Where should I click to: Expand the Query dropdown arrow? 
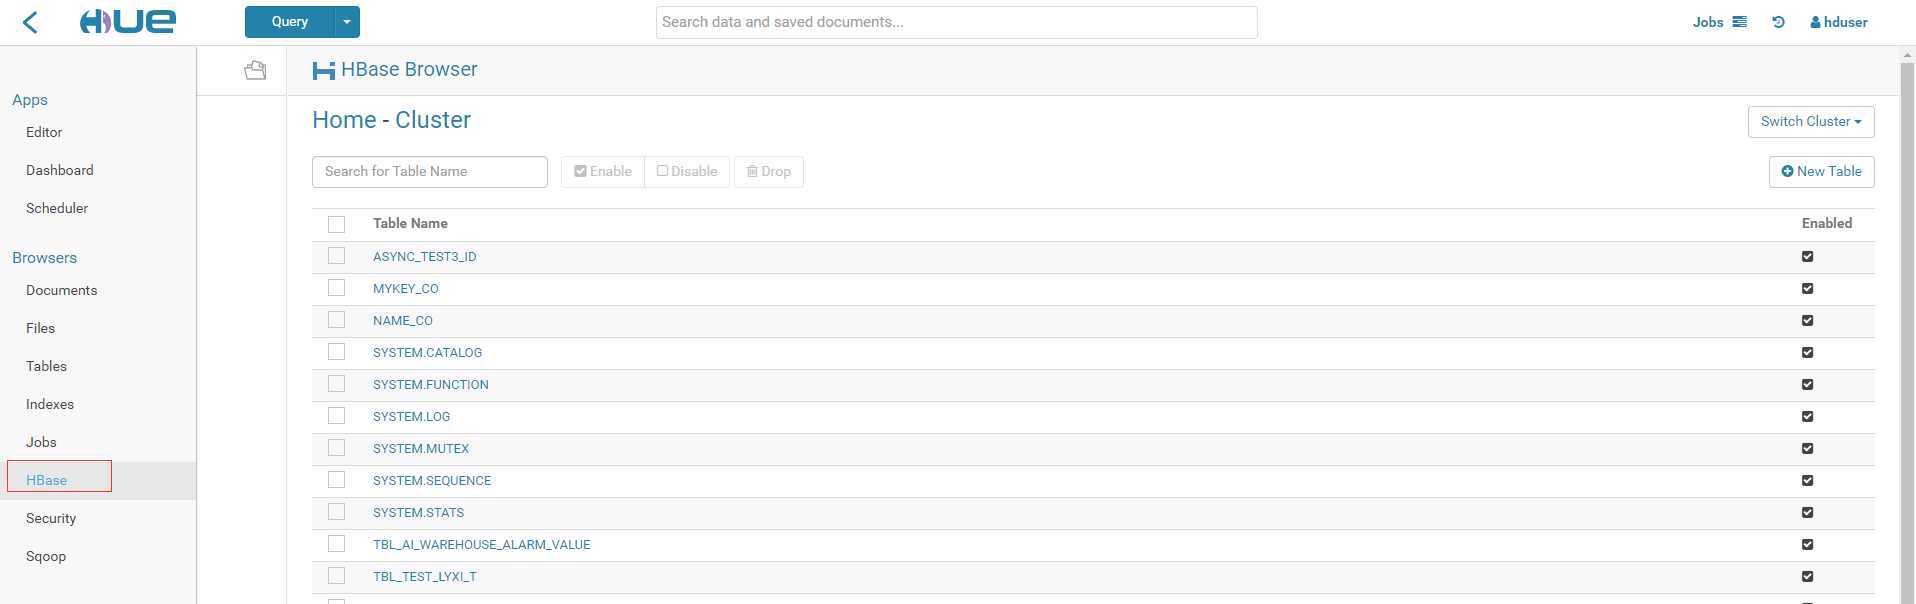[347, 22]
